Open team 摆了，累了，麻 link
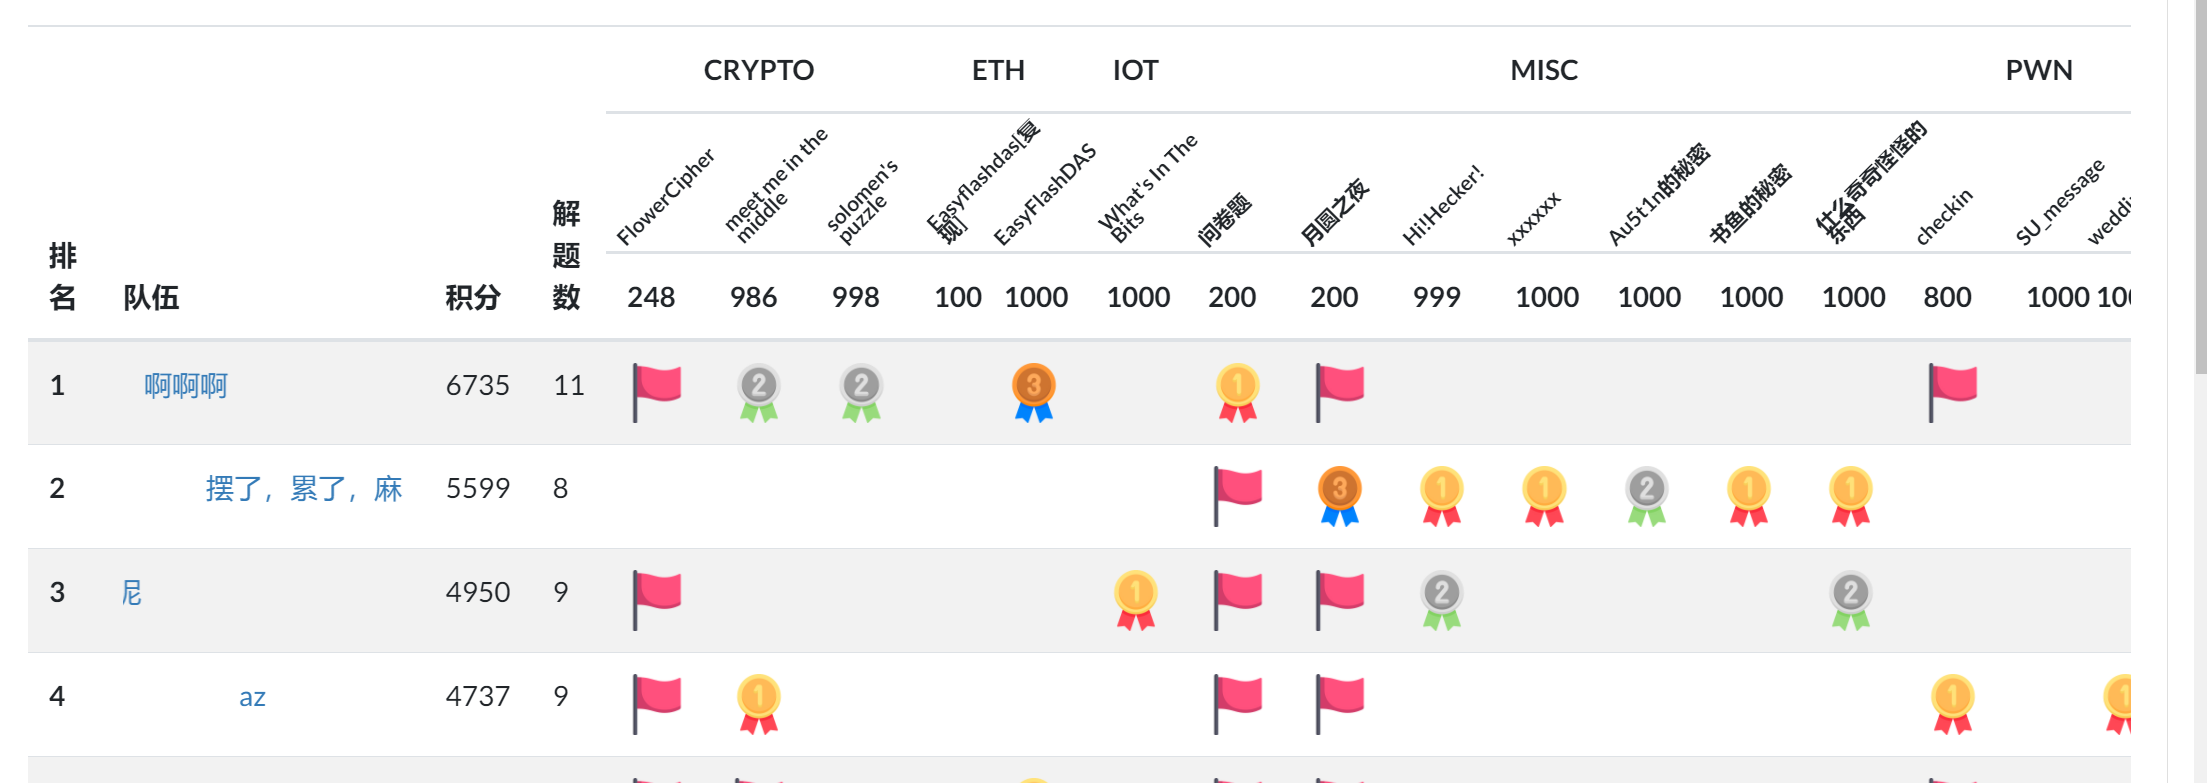Screen dimensions: 2207x783 tap(304, 489)
